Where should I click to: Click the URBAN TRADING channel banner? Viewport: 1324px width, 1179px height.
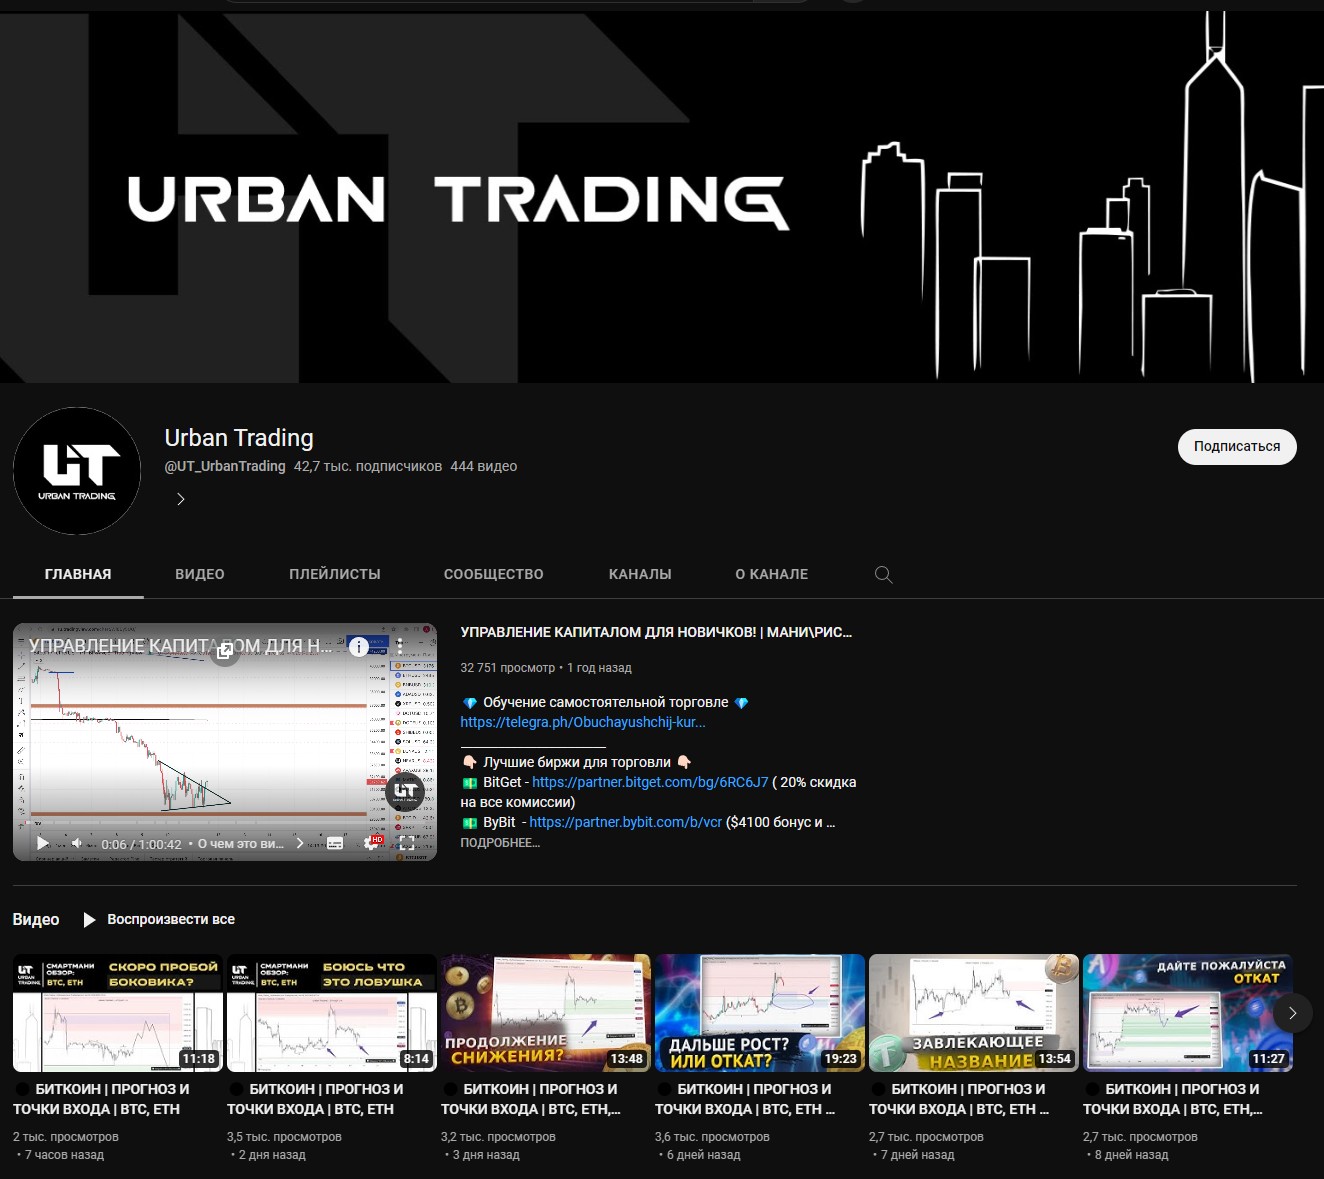pos(662,197)
